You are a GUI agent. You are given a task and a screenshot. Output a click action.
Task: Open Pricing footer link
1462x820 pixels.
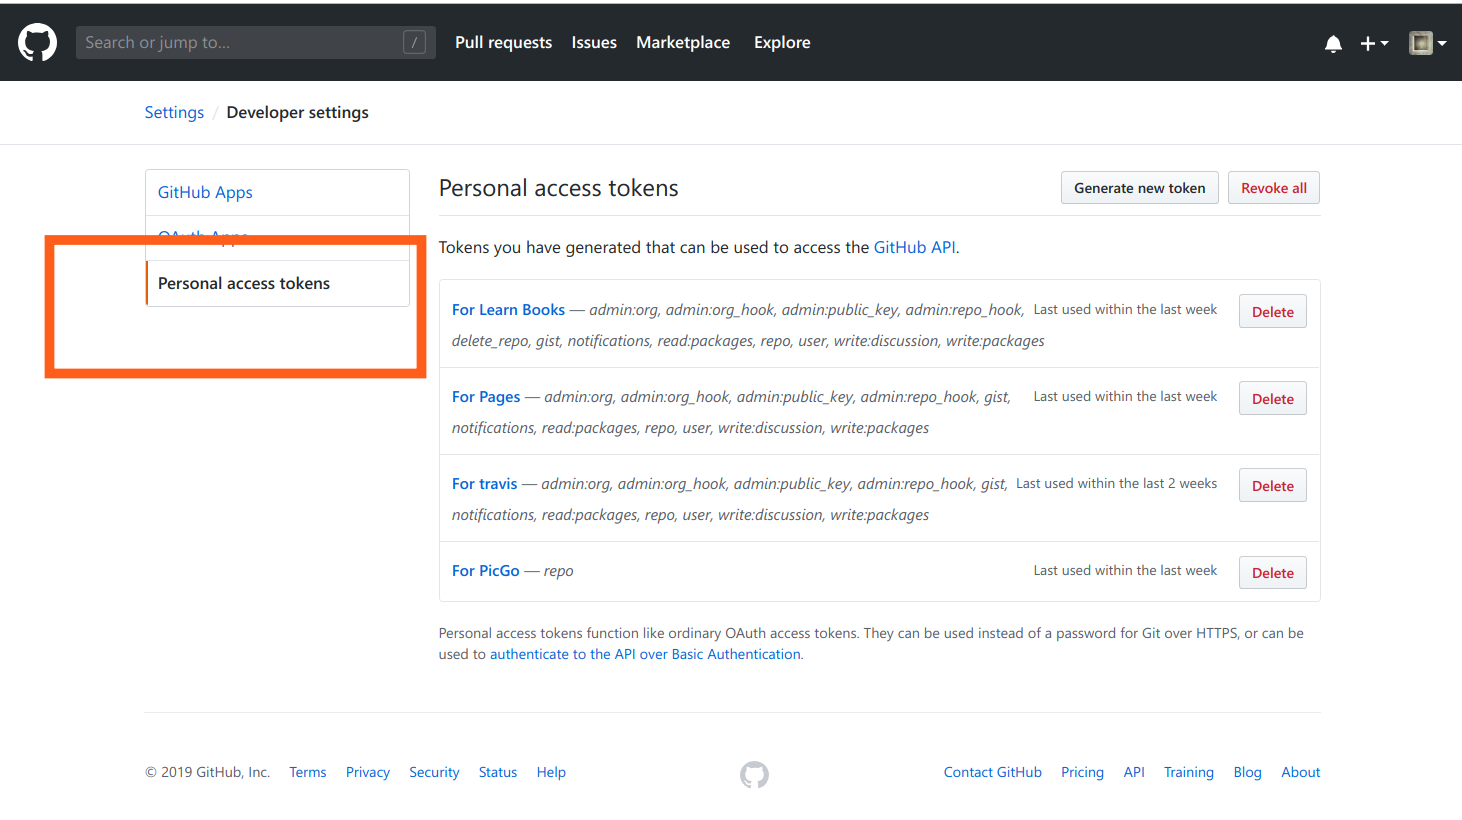click(1082, 772)
